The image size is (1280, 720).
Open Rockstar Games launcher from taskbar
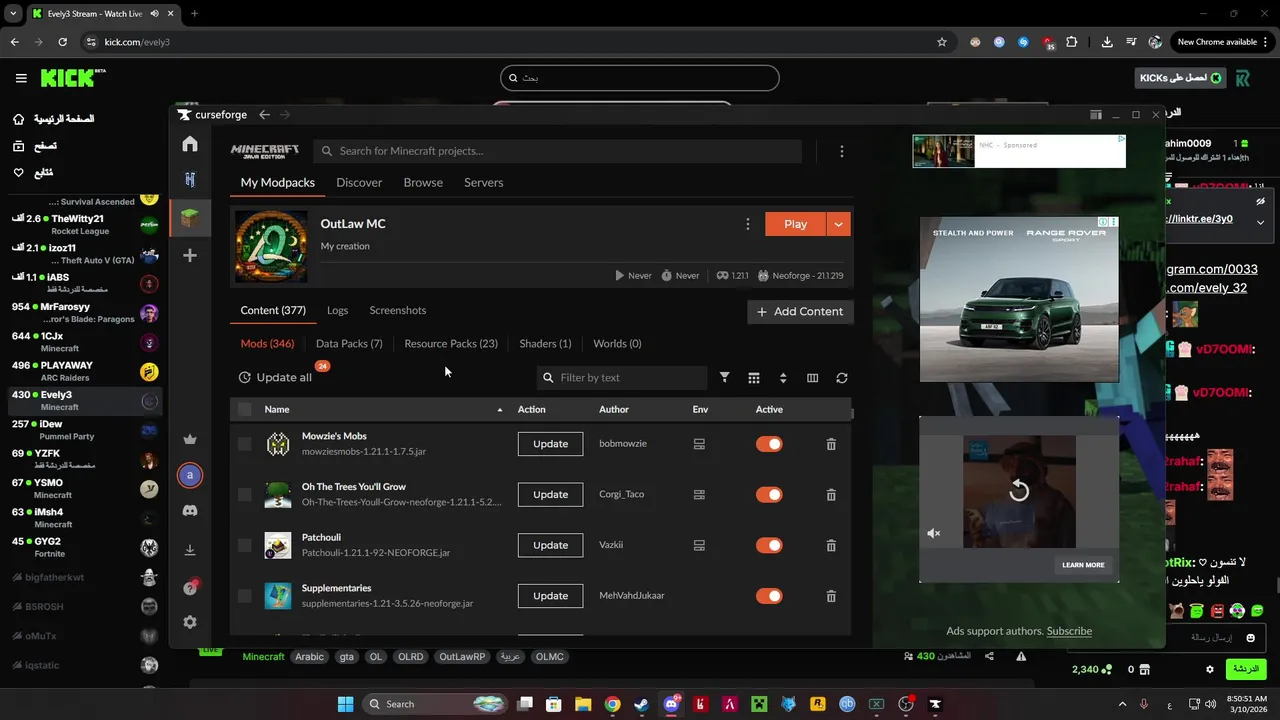pyautogui.click(x=818, y=704)
